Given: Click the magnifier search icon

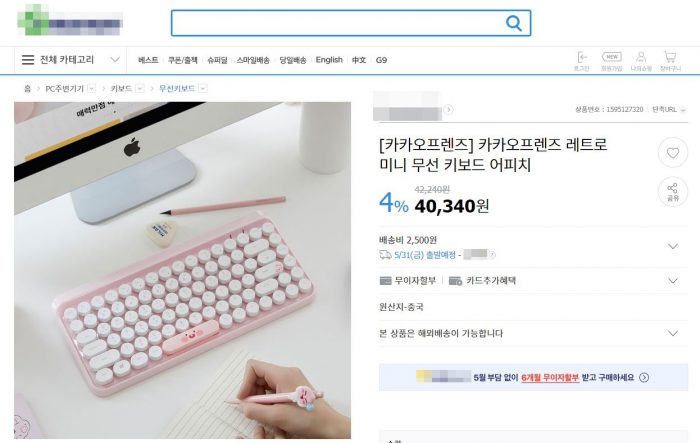Looking at the screenshot, I should coord(513,23).
